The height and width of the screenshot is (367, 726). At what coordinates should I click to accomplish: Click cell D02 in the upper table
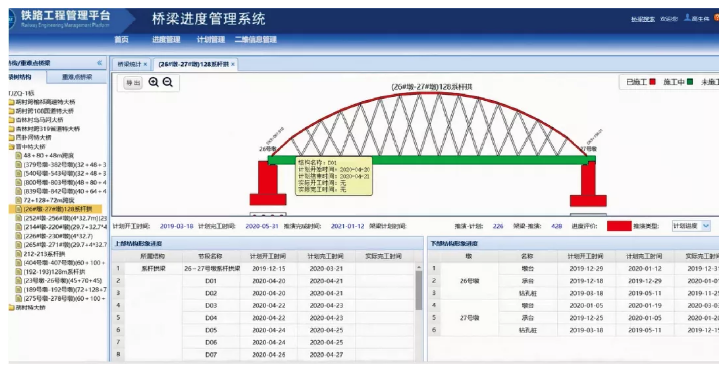tap(211, 293)
